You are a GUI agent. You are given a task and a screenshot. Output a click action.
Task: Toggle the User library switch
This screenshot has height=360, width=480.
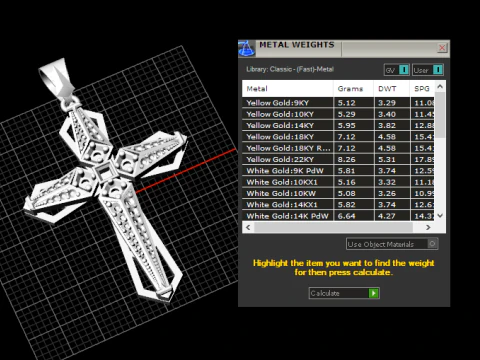[x=428, y=70]
